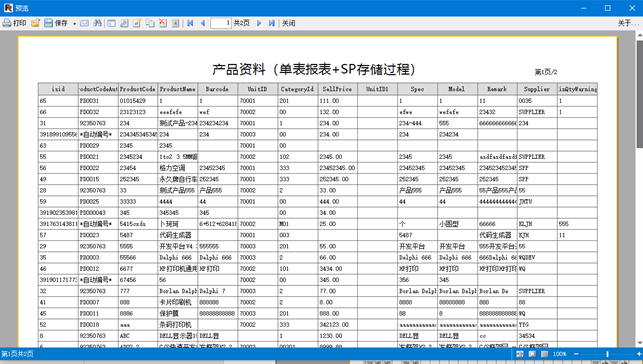This screenshot has height=364, width=643.
Task: Select the ixid column header
Action: [x=58, y=89]
